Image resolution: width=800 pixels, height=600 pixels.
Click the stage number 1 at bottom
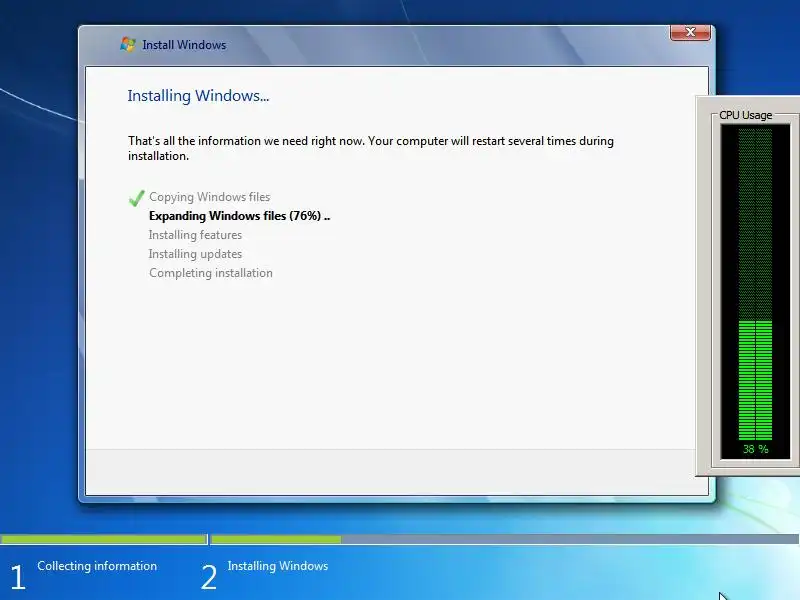coord(18,578)
